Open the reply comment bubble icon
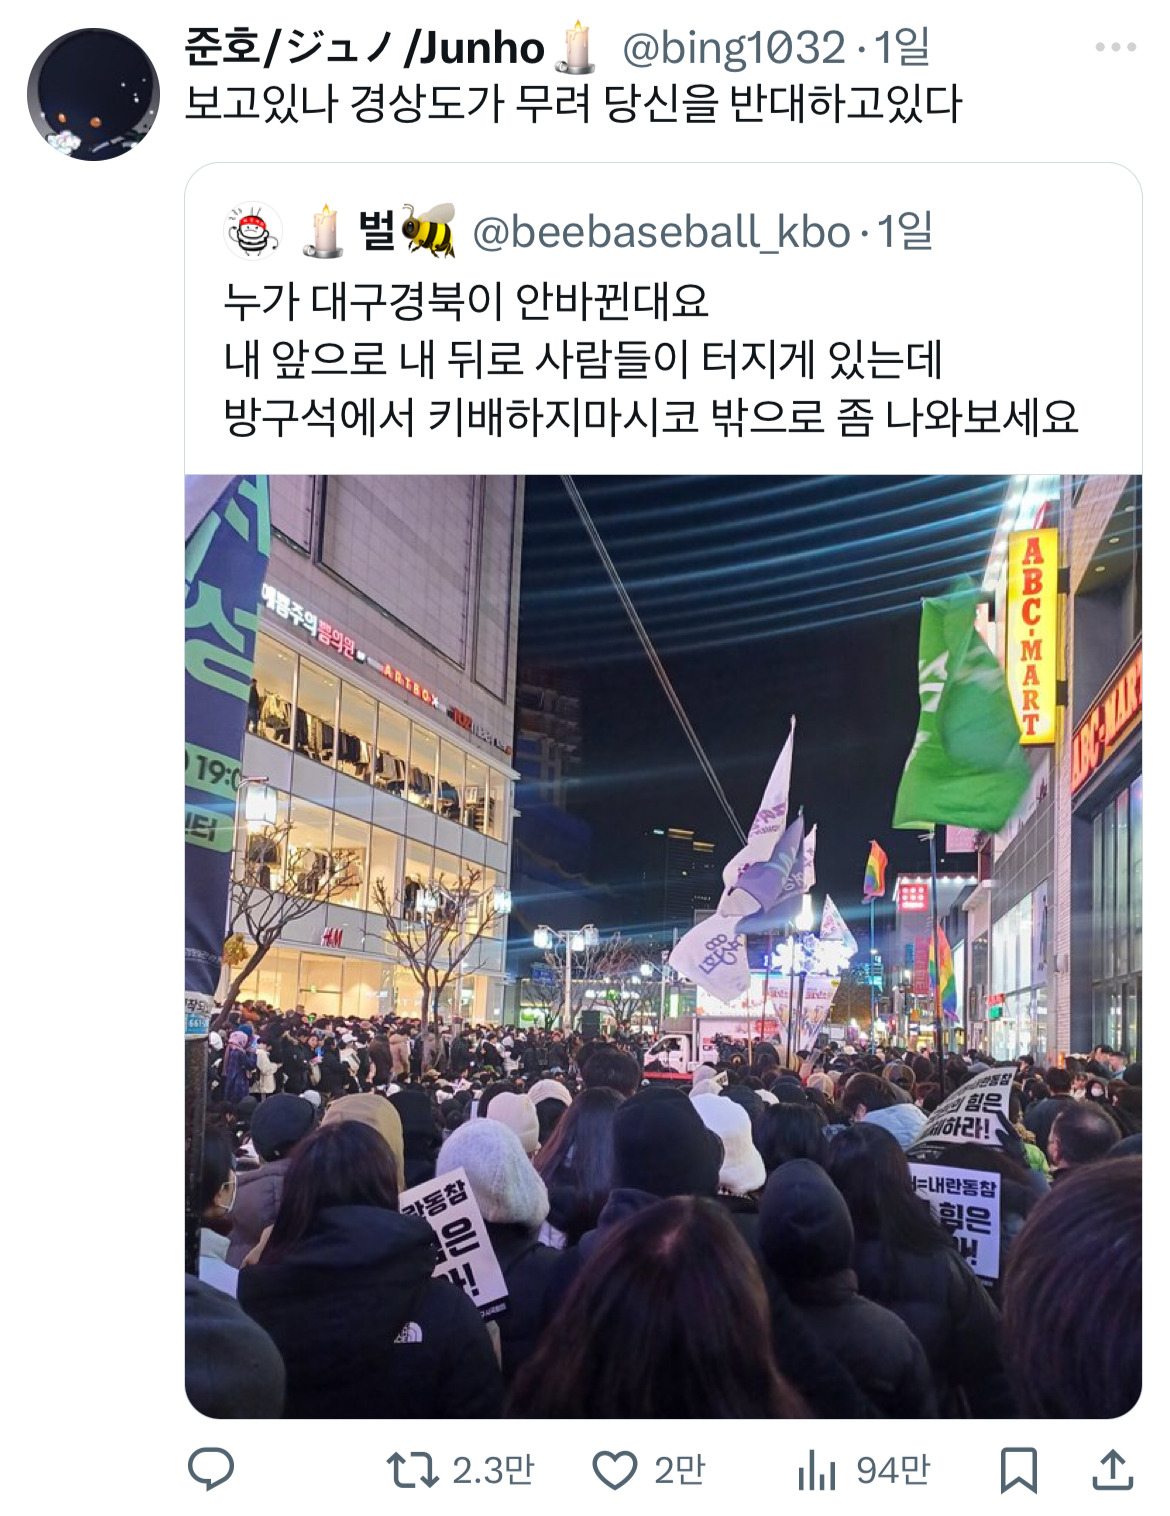 [211, 1469]
